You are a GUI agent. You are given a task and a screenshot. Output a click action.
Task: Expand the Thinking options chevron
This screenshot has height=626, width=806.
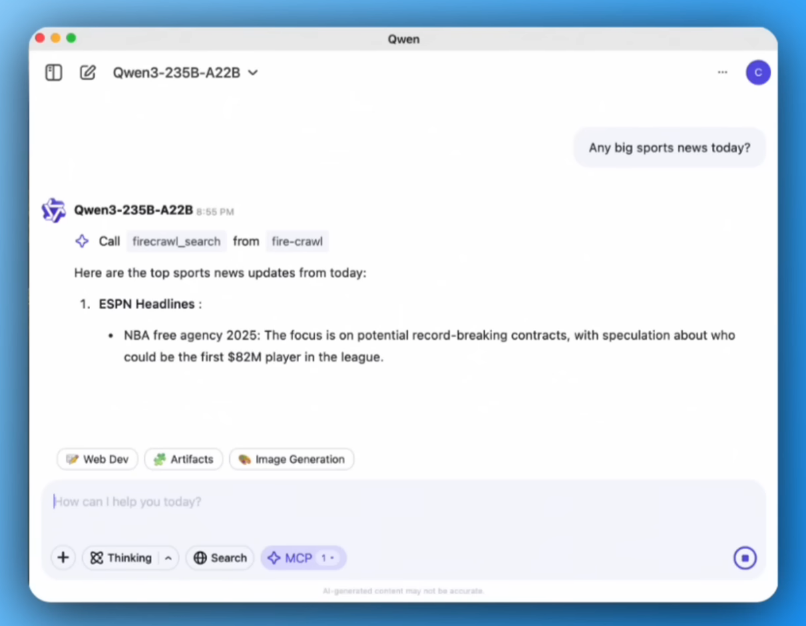pos(168,558)
